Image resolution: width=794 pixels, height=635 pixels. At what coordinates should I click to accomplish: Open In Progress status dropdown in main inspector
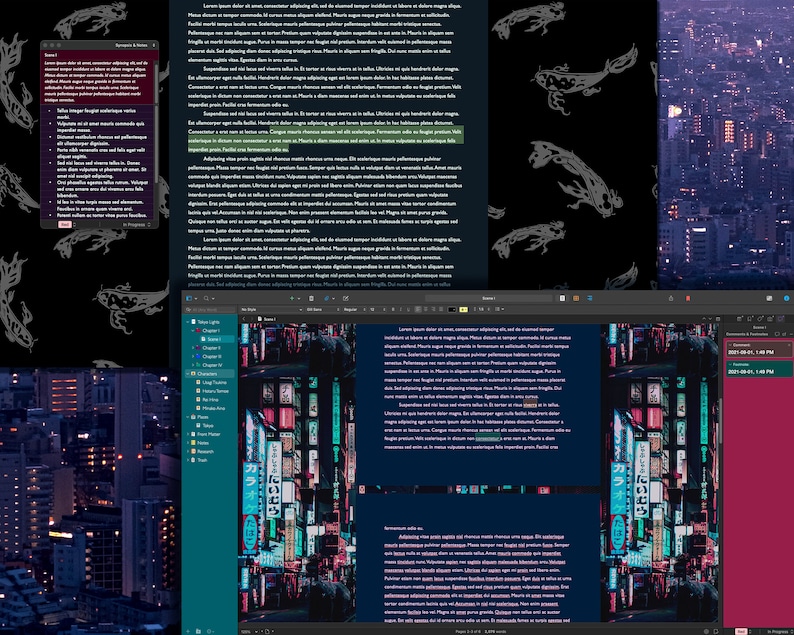coord(779,631)
